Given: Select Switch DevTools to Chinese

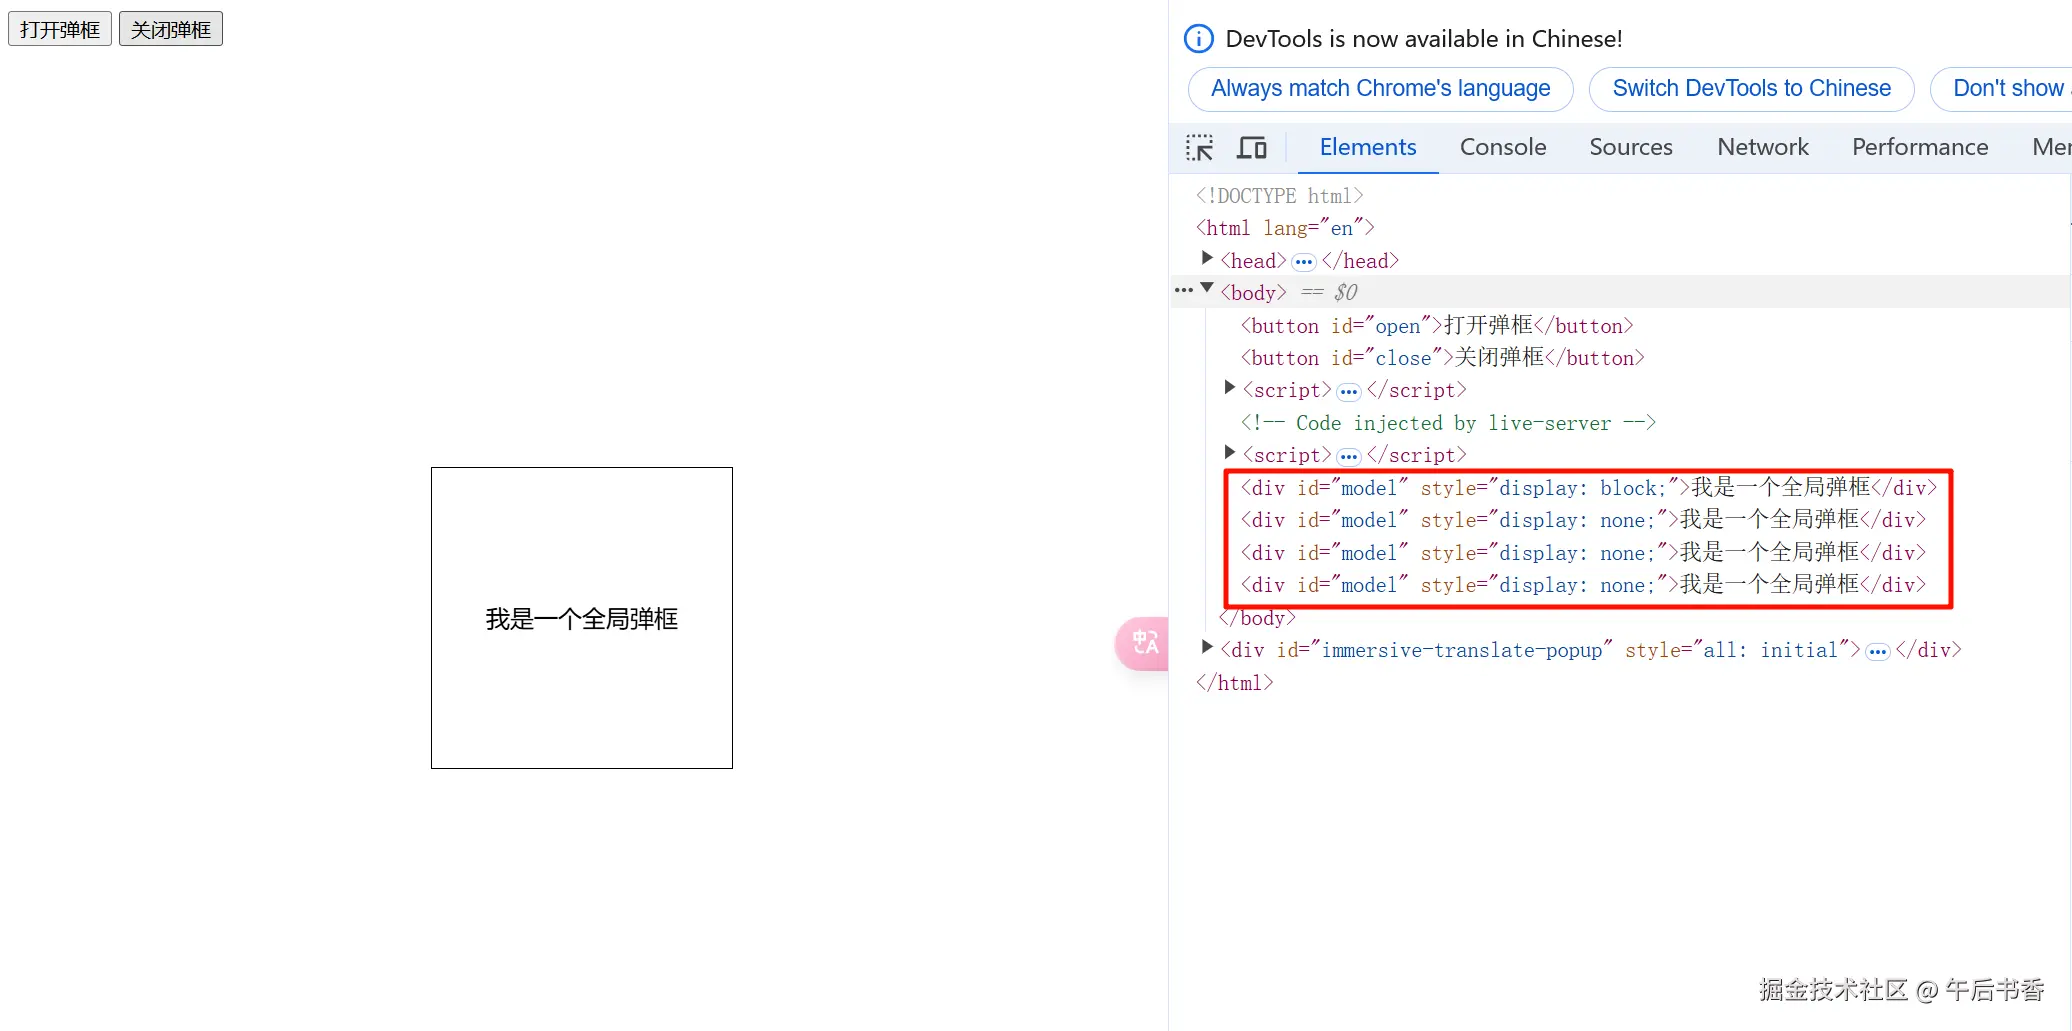Looking at the screenshot, I should click(1751, 89).
